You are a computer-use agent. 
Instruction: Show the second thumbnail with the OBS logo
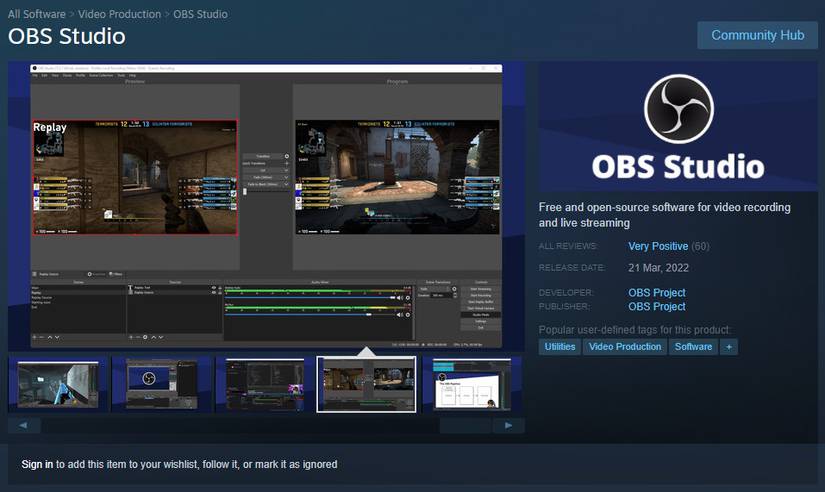[x=161, y=384]
